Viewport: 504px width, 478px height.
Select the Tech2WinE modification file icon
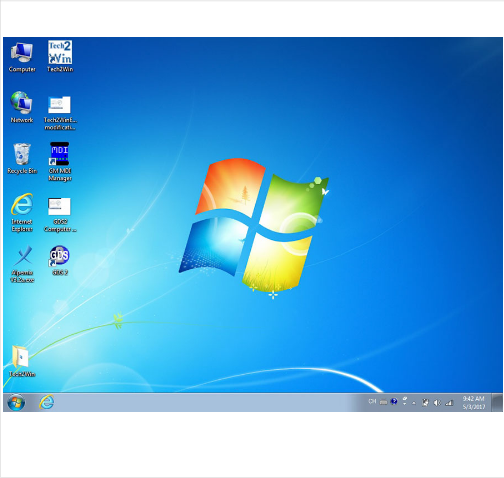click(x=60, y=113)
